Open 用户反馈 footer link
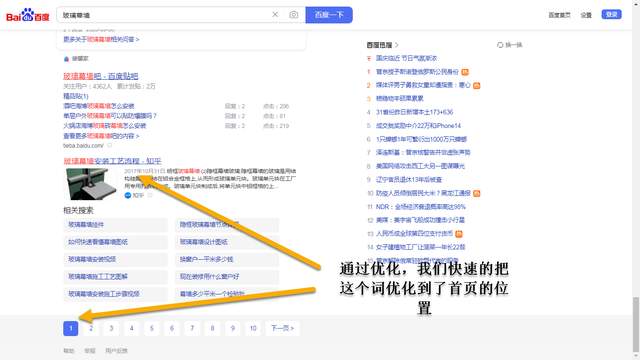 point(116,351)
